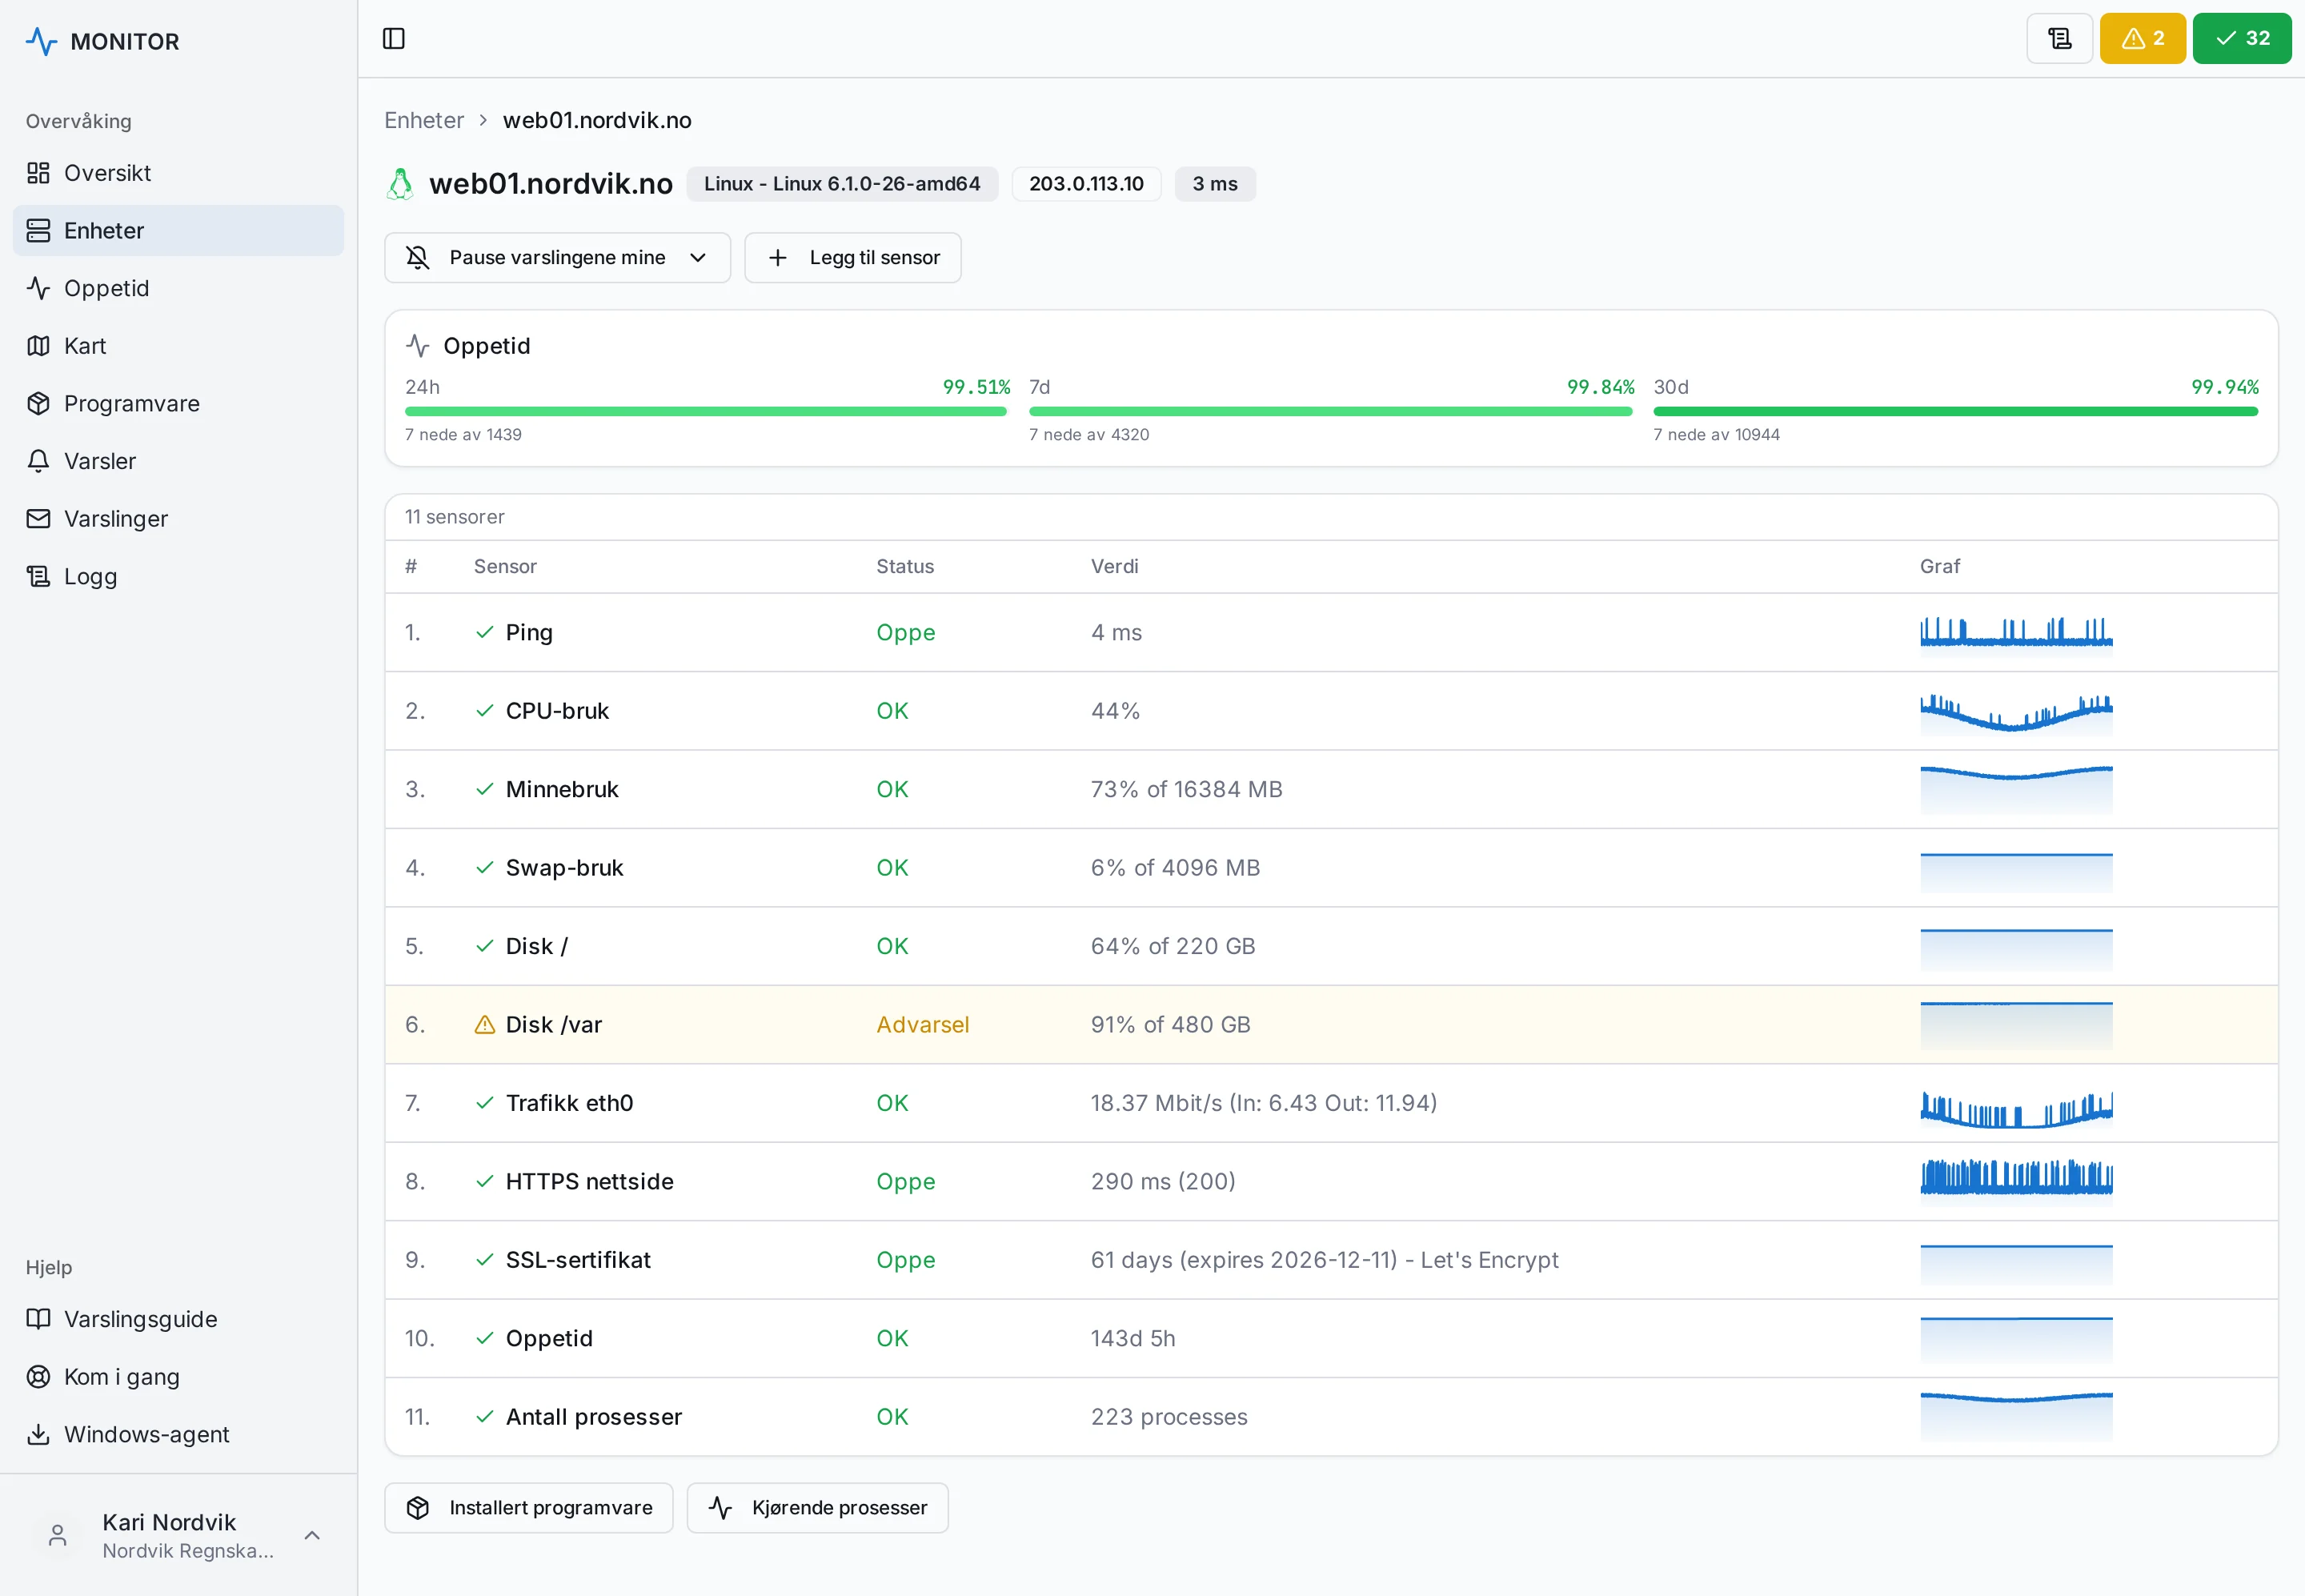This screenshot has height=1596, width=2305.
Task: Click the MONITOR pulse logo
Action: click(41, 41)
